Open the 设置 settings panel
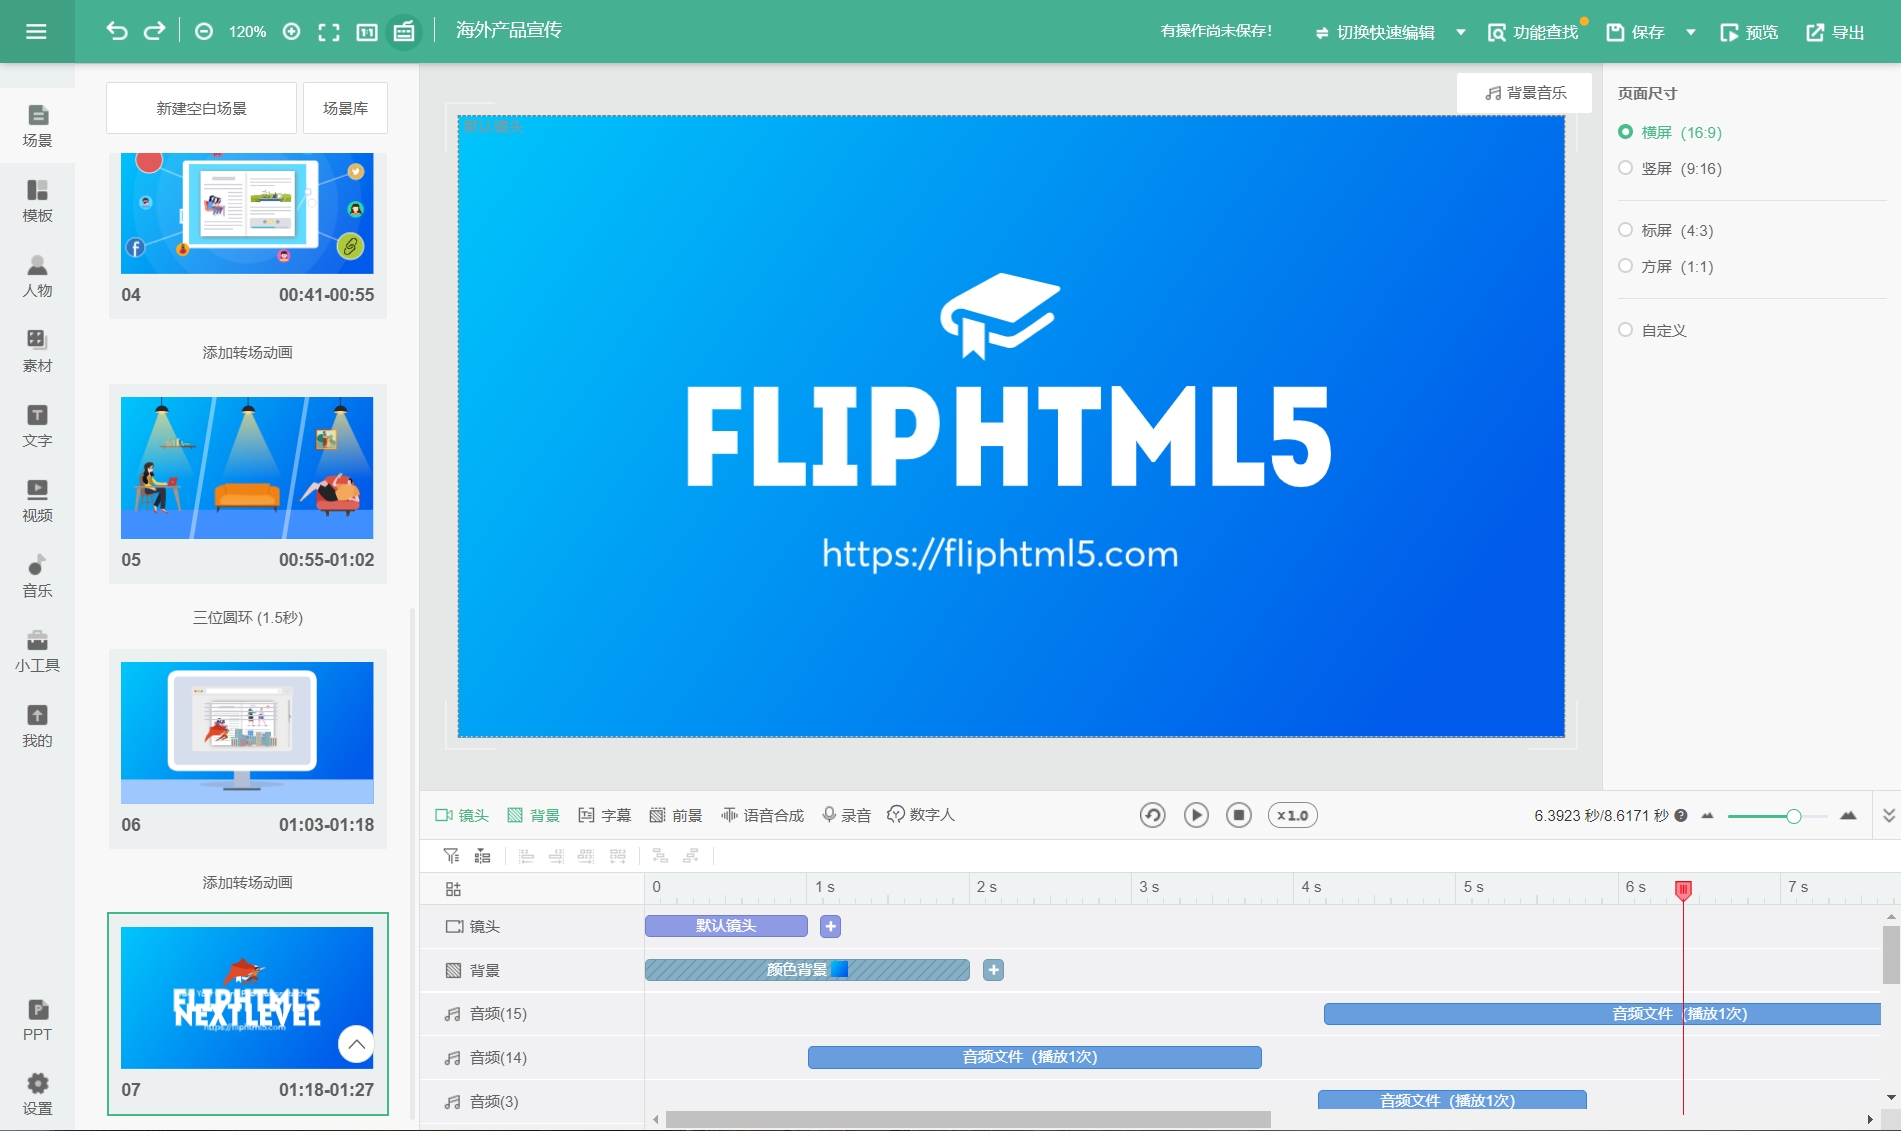This screenshot has width=1901, height=1131. pos(37,1095)
